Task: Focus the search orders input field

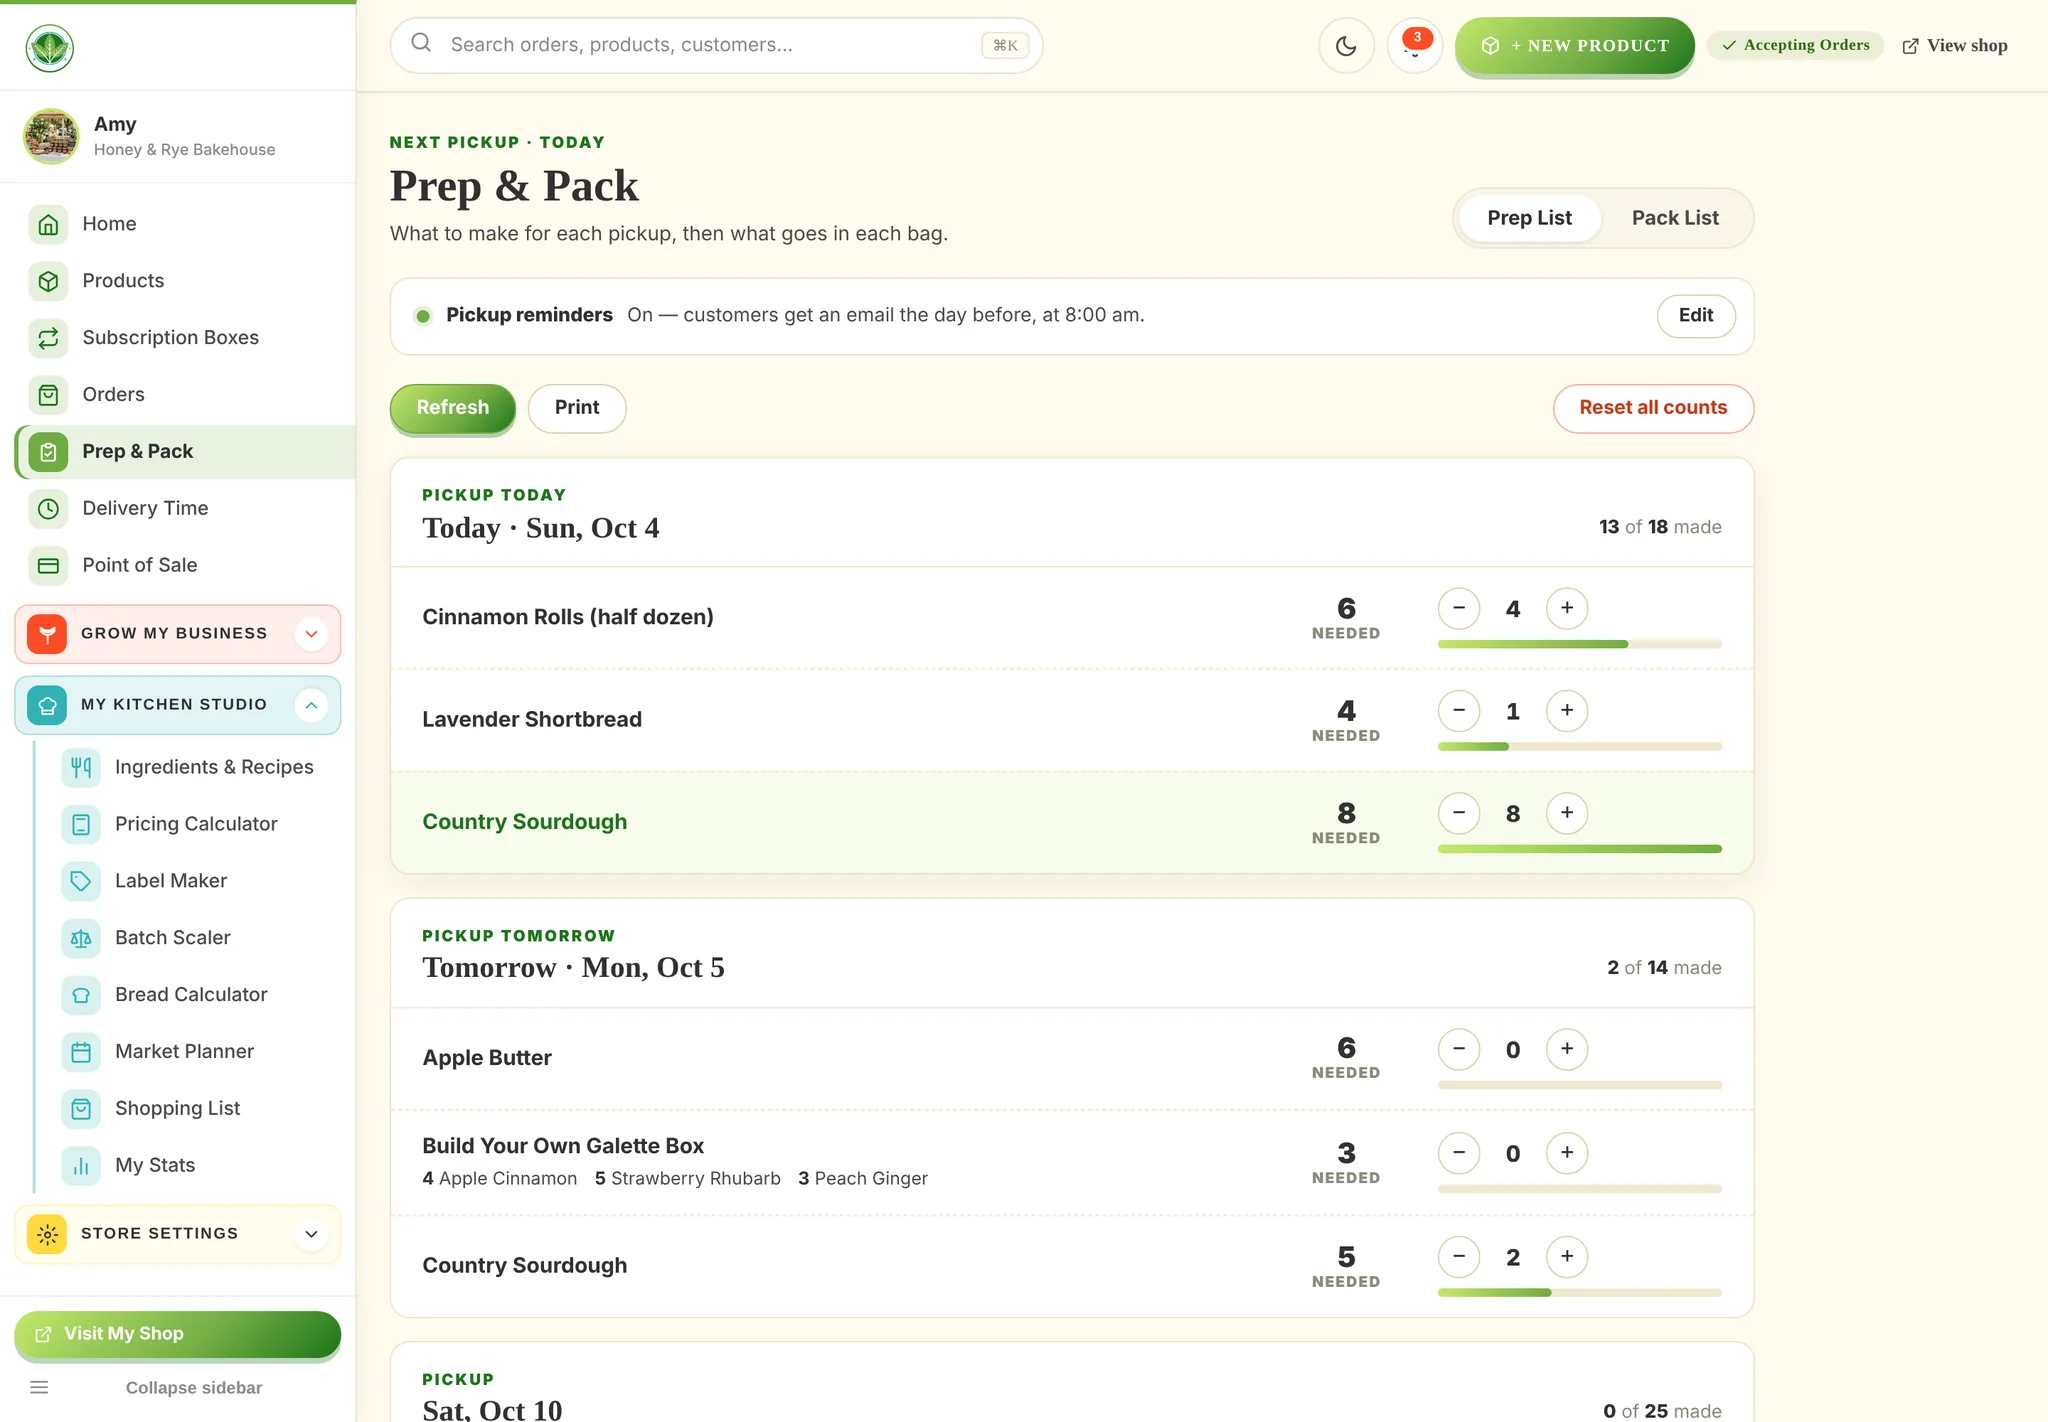Action: (716, 45)
